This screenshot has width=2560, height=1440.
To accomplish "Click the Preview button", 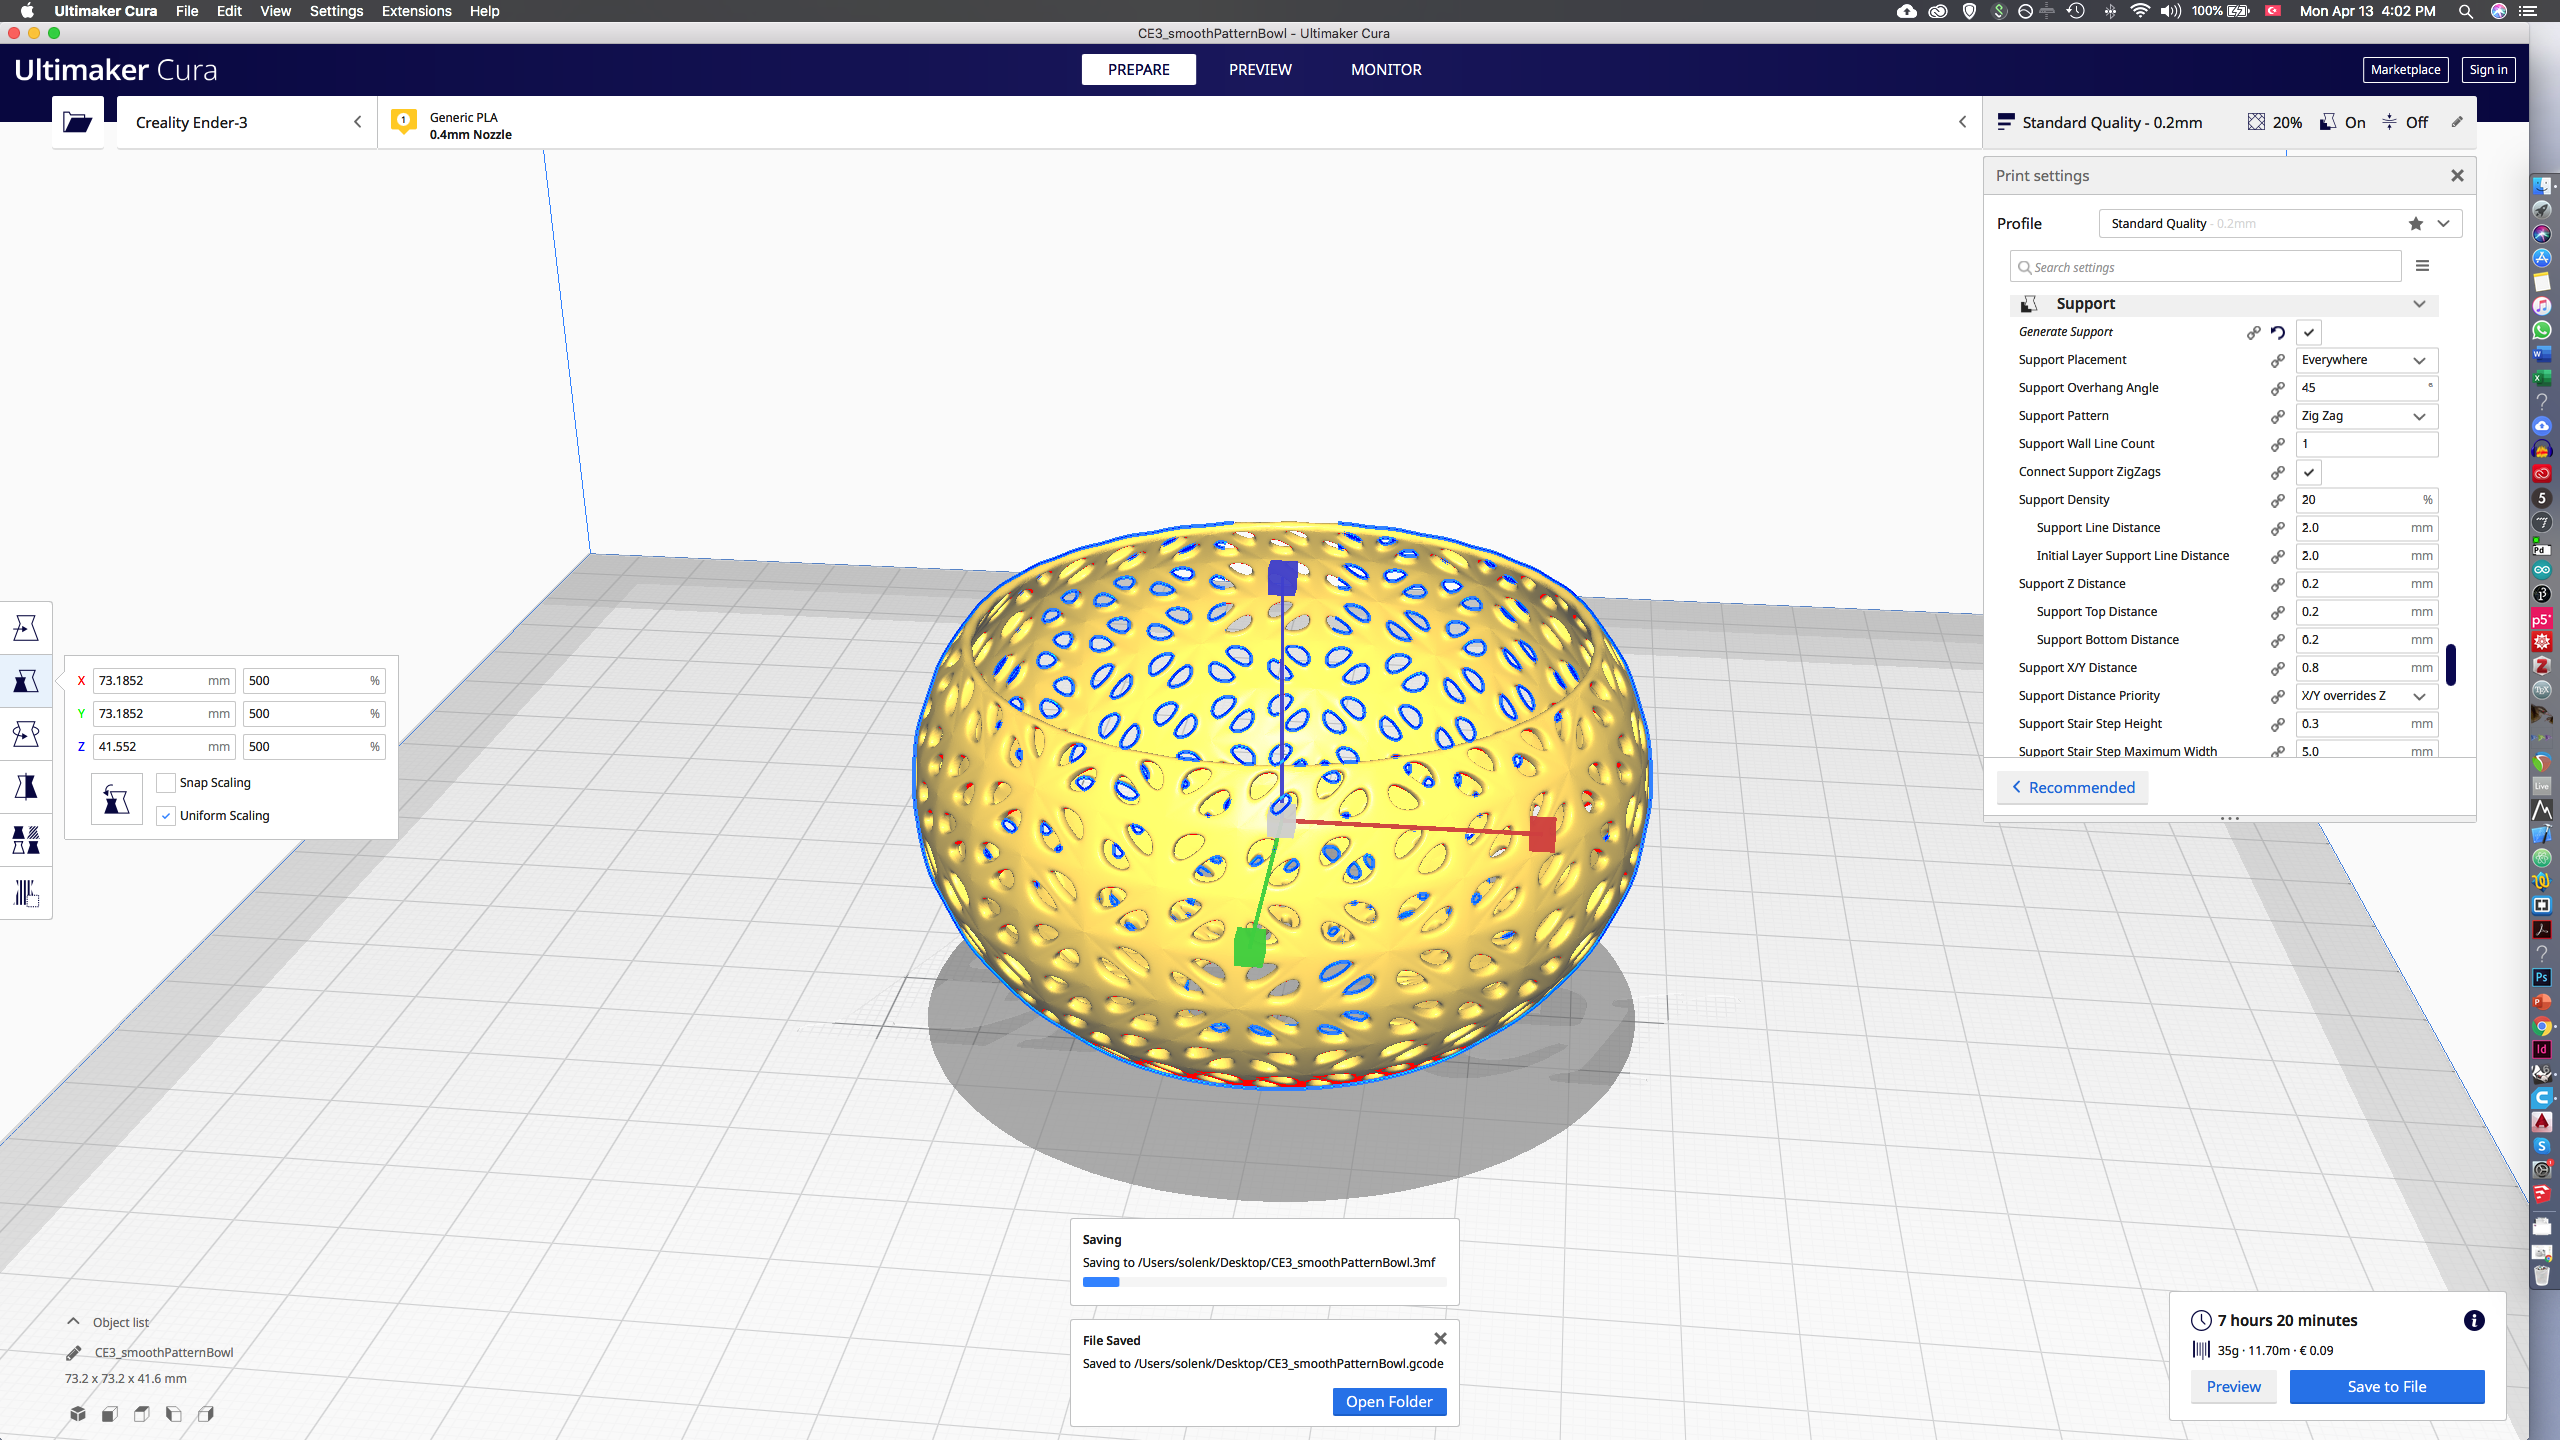I will click(x=2233, y=1387).
